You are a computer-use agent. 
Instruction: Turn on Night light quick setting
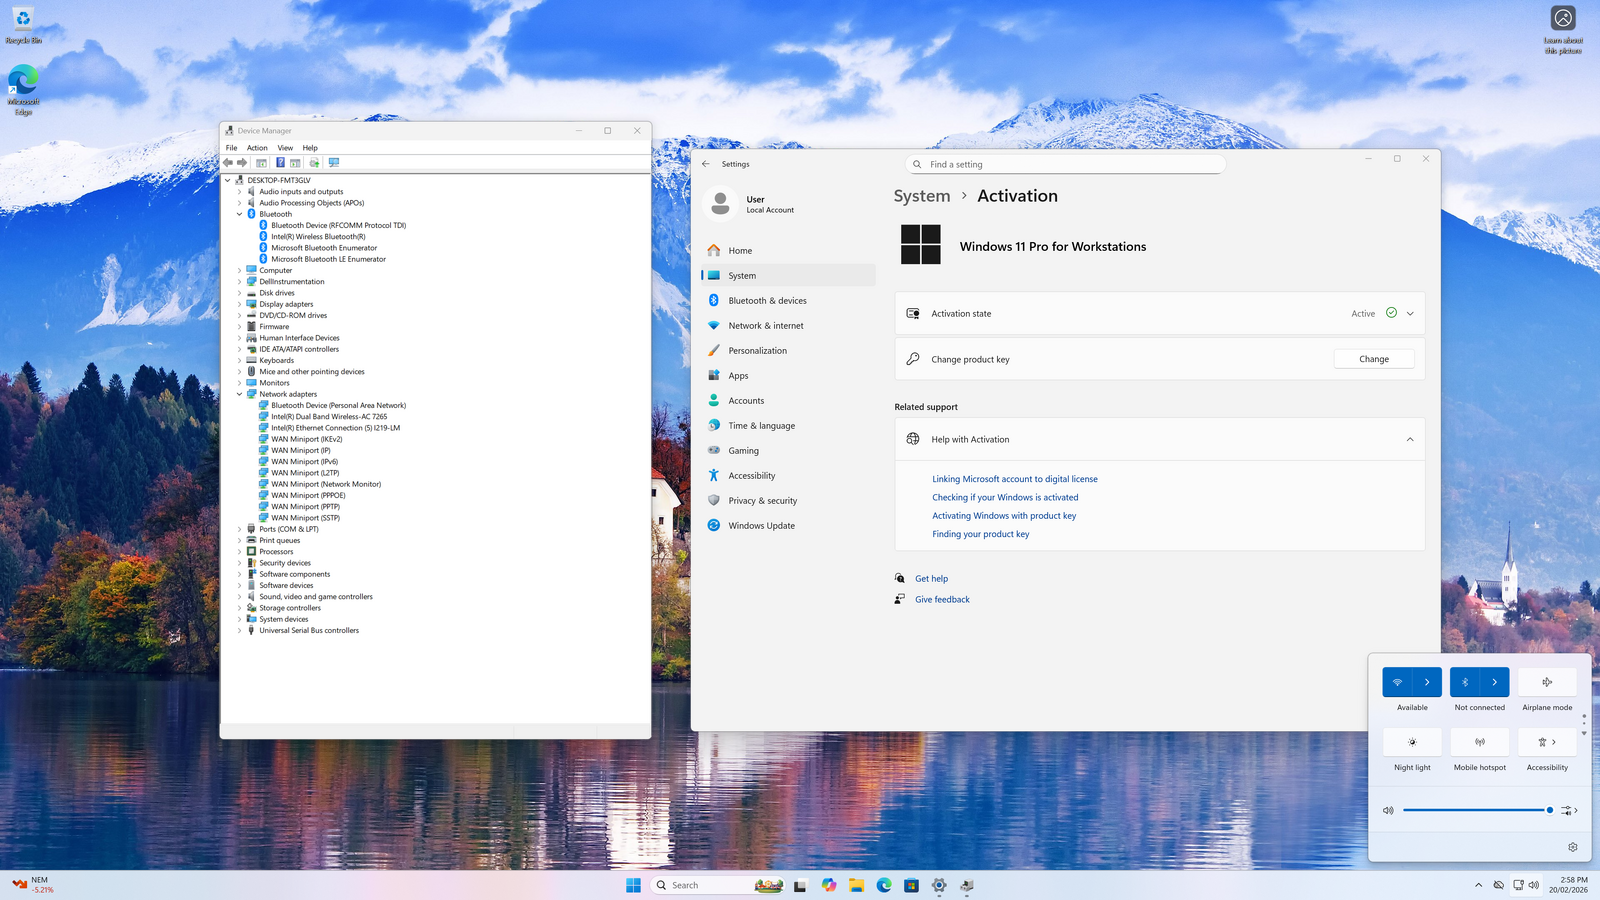[x=1412, y=742]
